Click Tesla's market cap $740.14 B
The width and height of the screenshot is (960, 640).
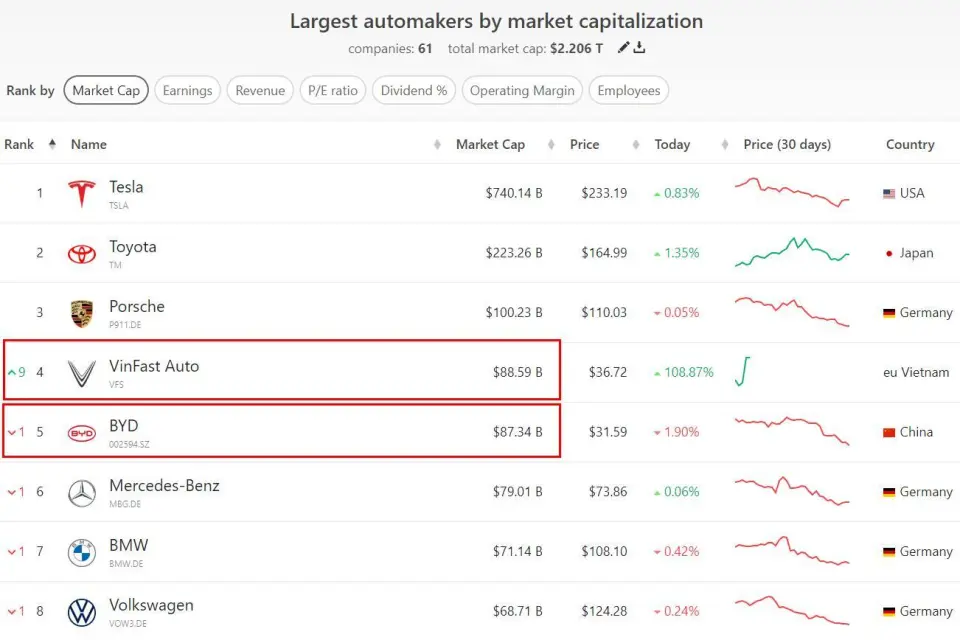(x=514, y=194)
